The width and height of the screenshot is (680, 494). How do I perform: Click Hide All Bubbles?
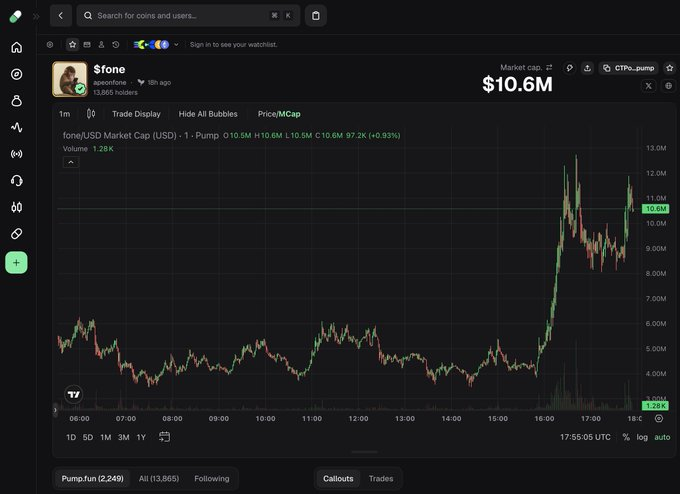pos(208,114)
